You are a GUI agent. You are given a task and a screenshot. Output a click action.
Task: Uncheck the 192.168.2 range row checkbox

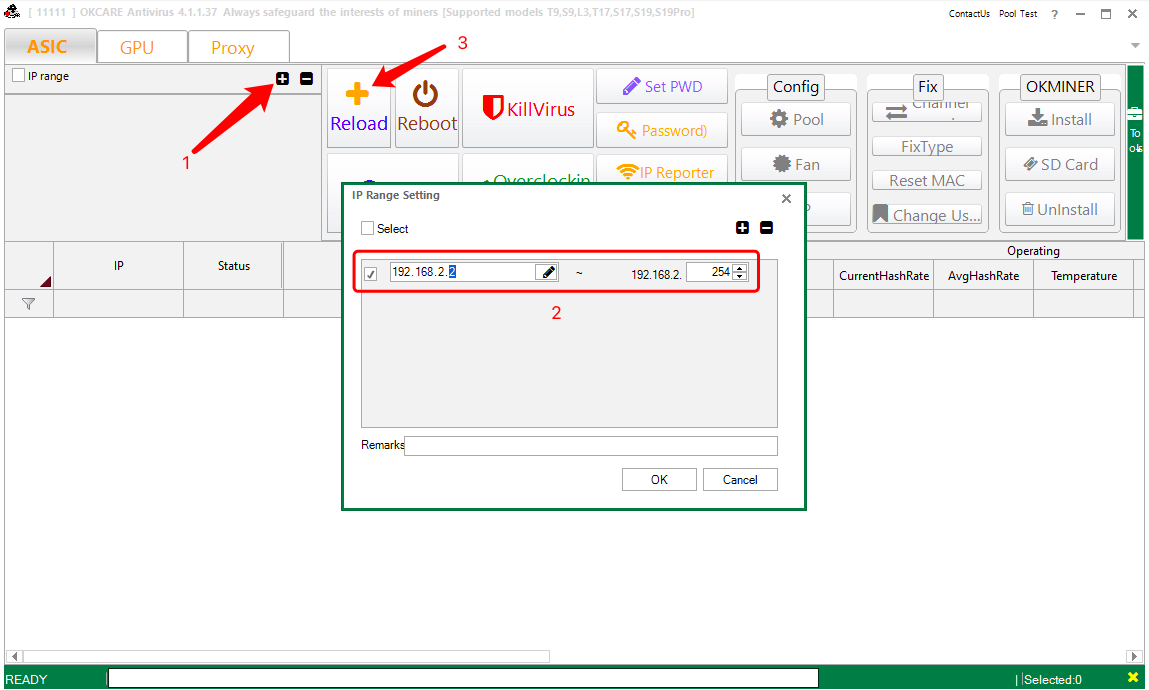(370, 272)
